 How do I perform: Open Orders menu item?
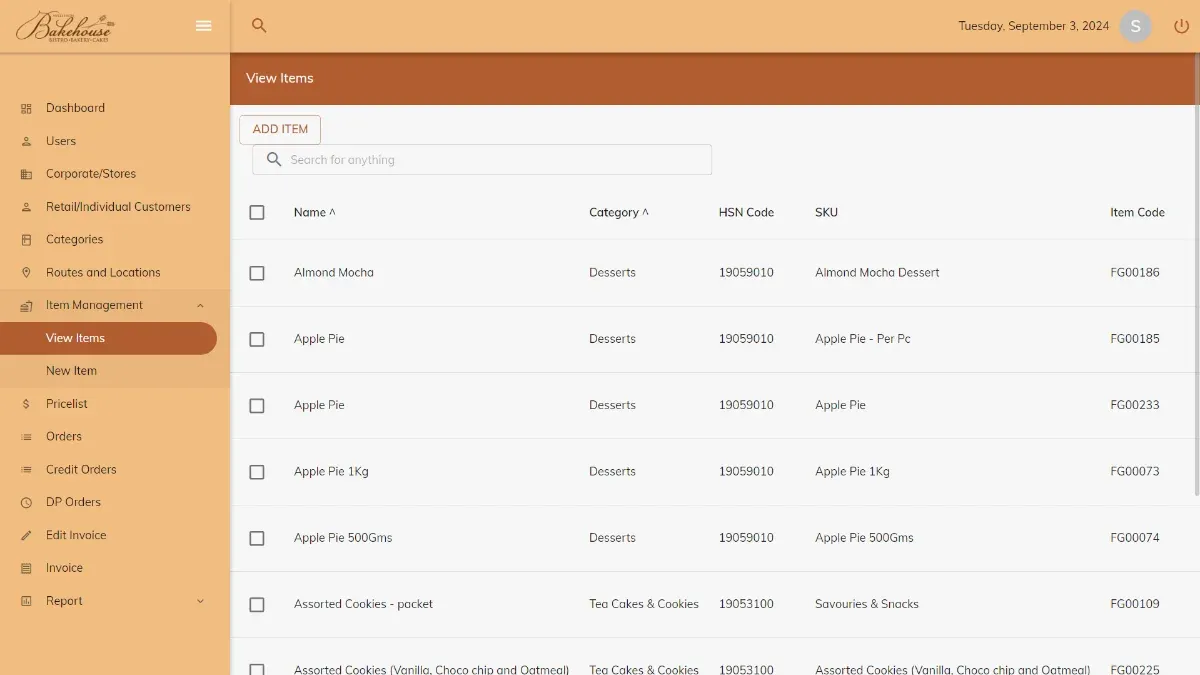[64, 437]
